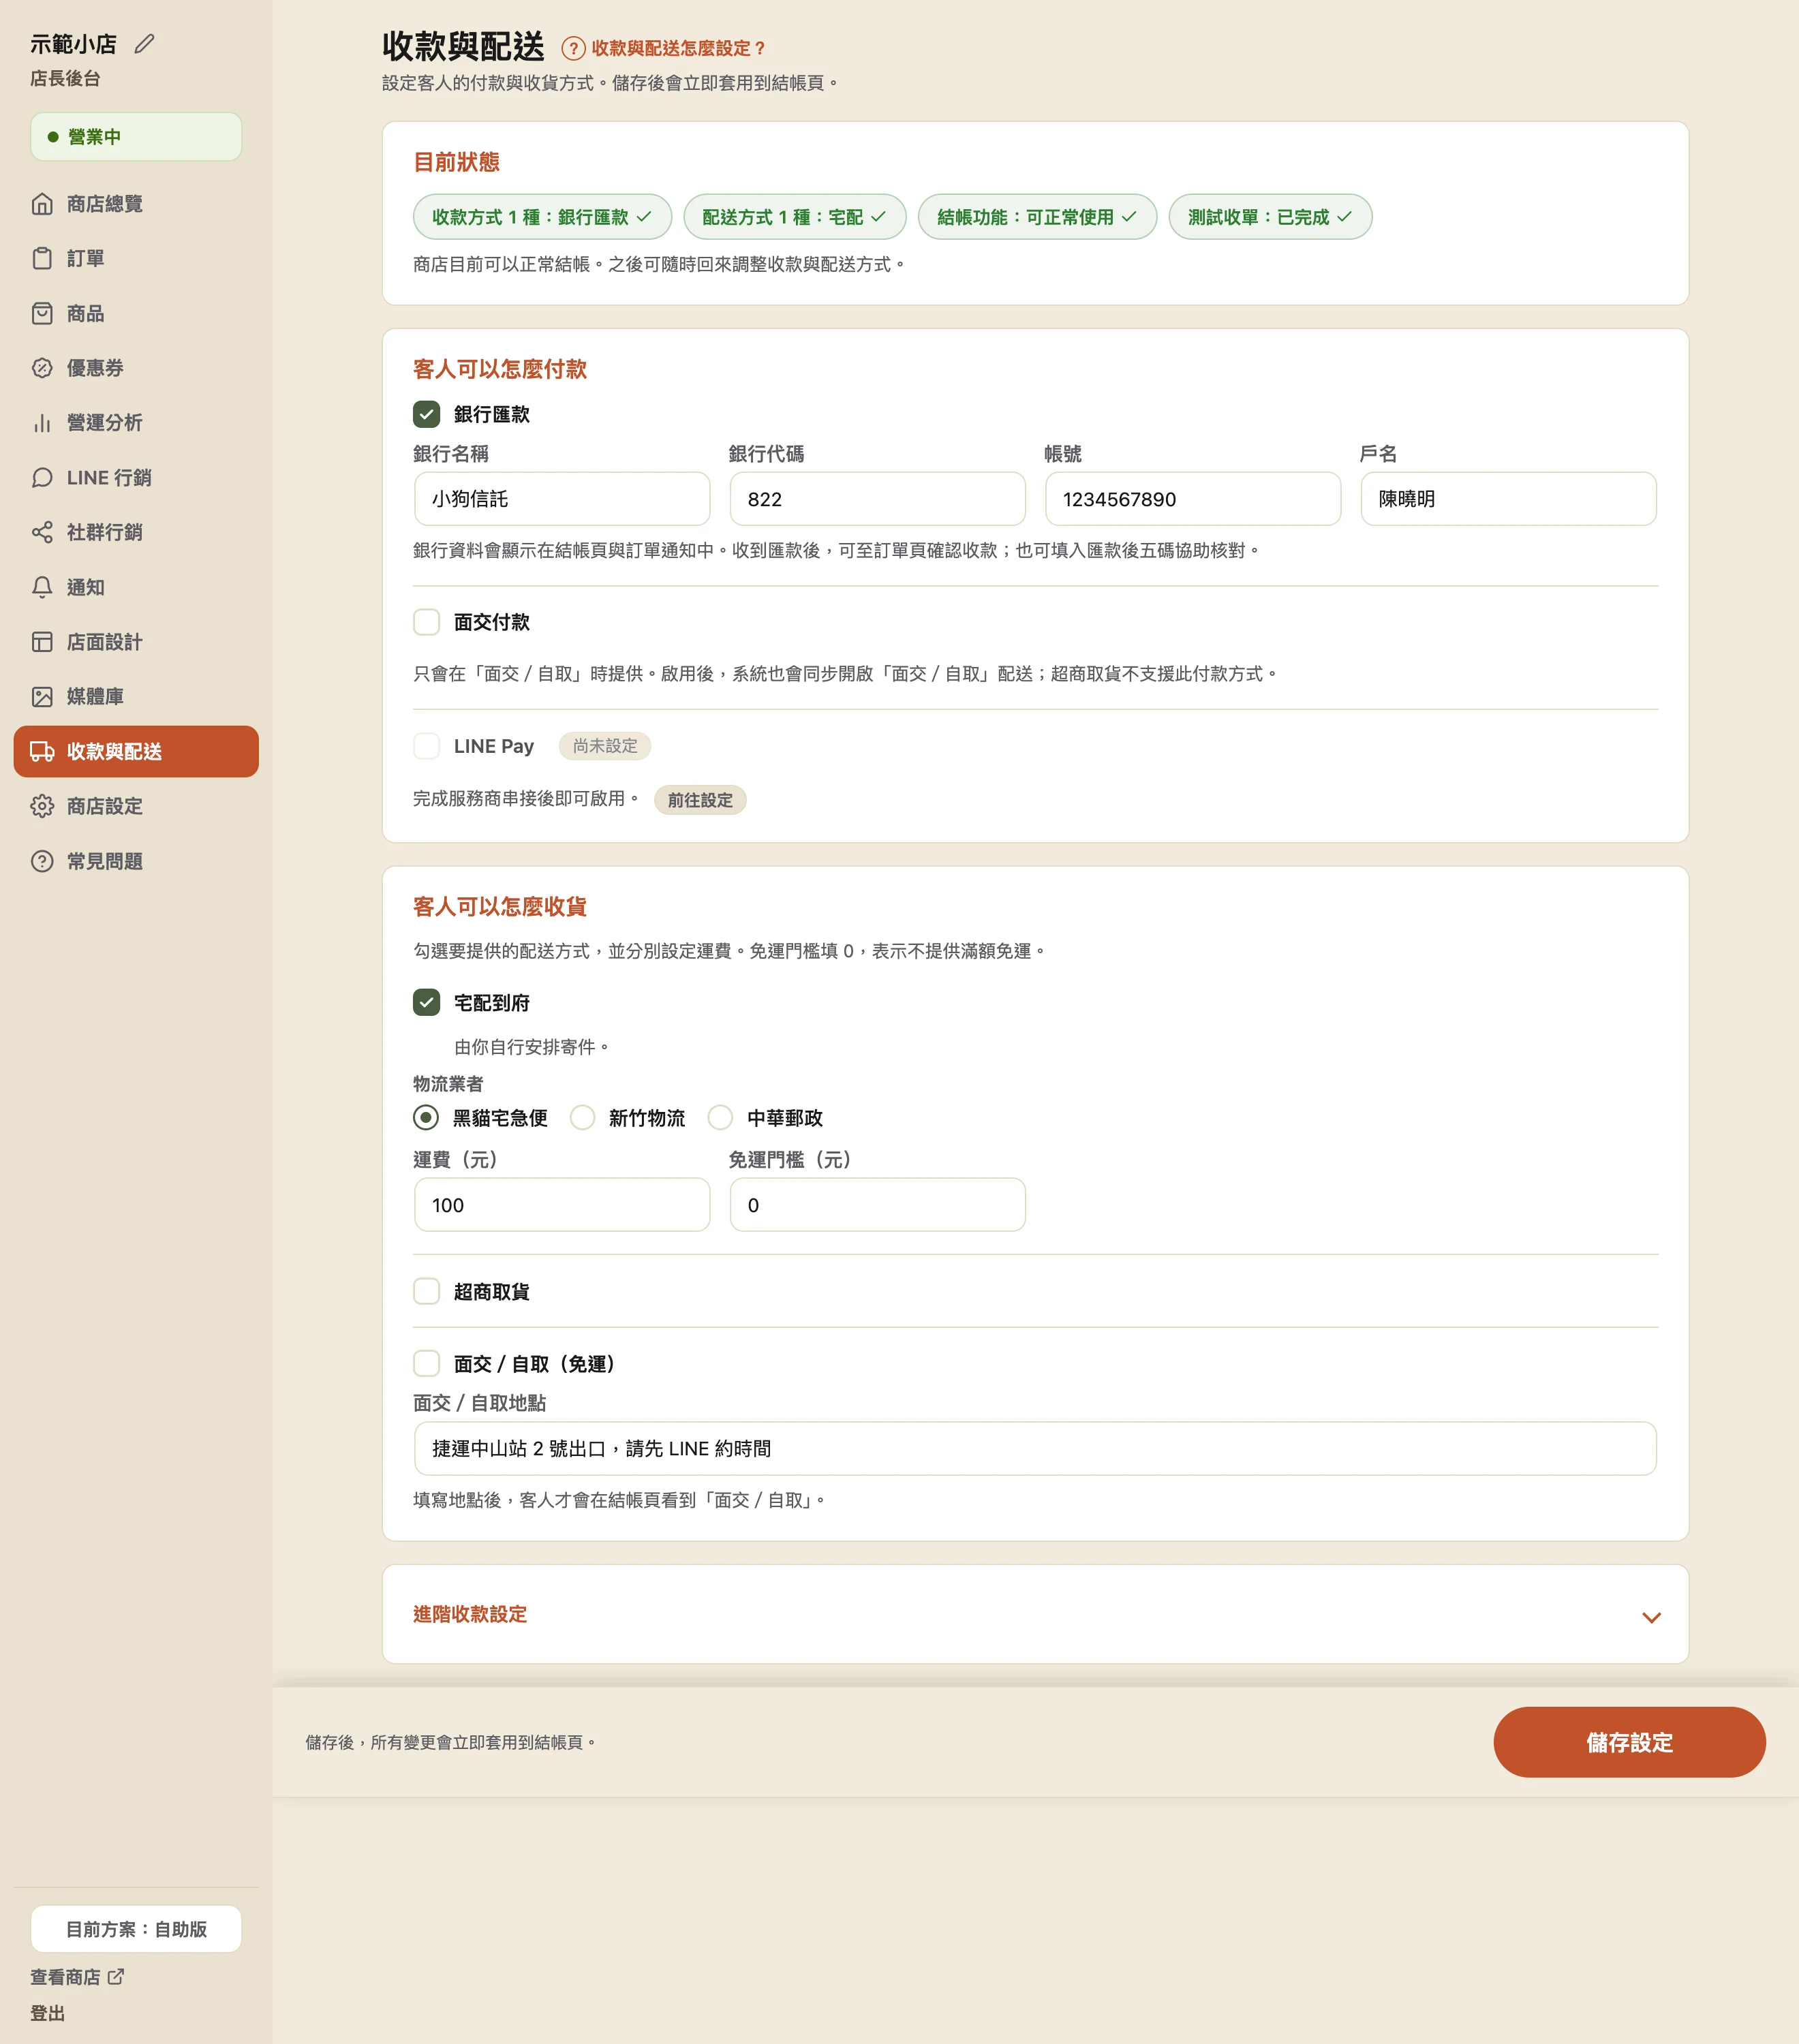This screenshot has width=1799, height=2044.
Task: Select the 新竹物流 radio button
Action: [x=582, y=1117]
